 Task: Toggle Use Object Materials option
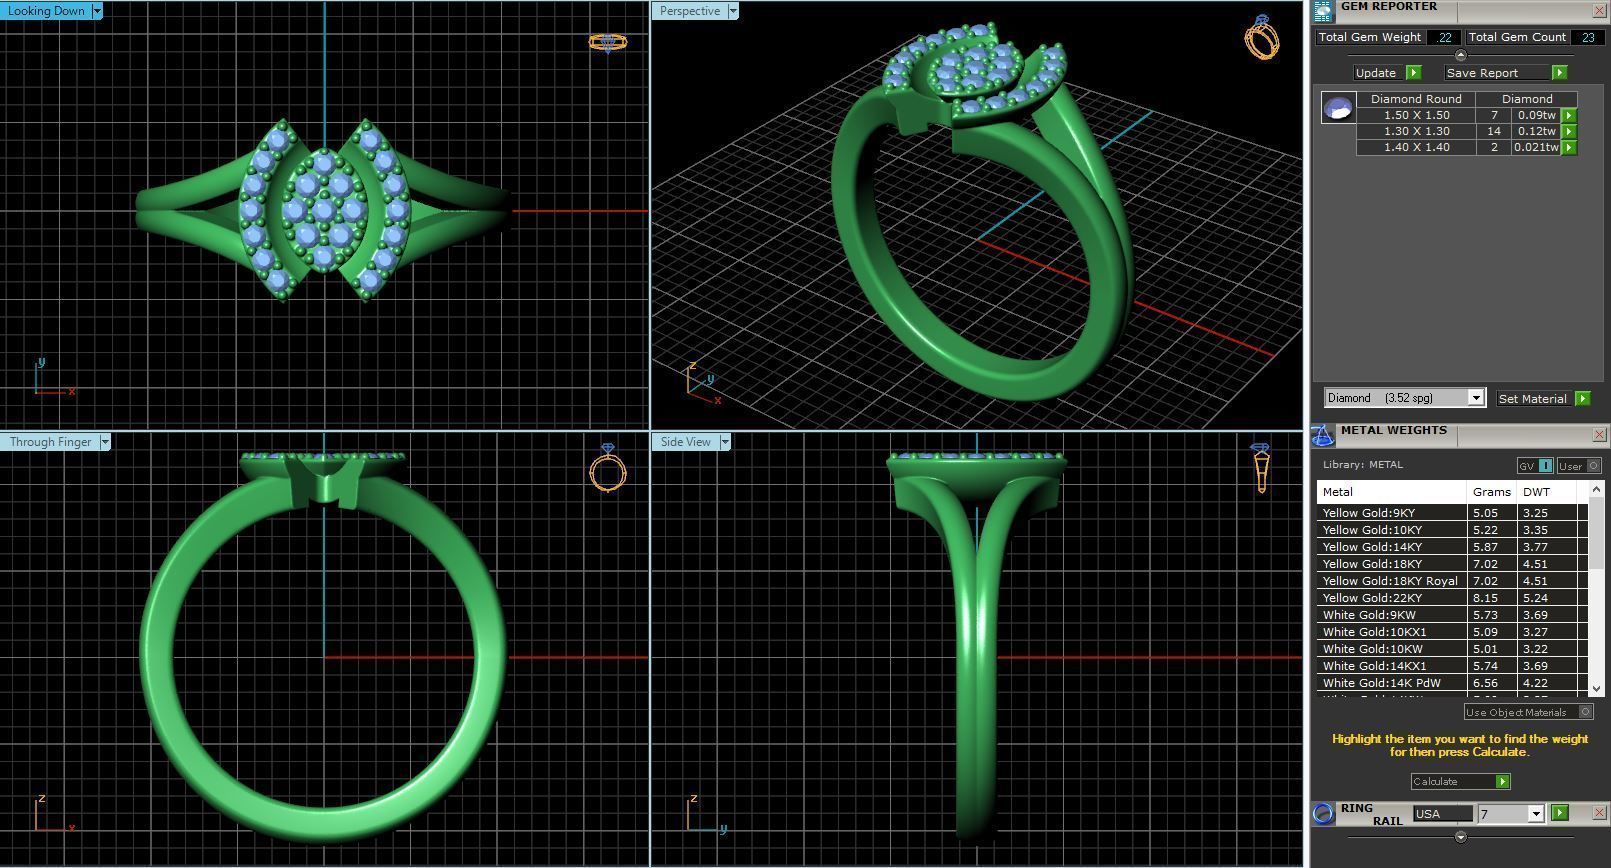tap(1528, 712)
